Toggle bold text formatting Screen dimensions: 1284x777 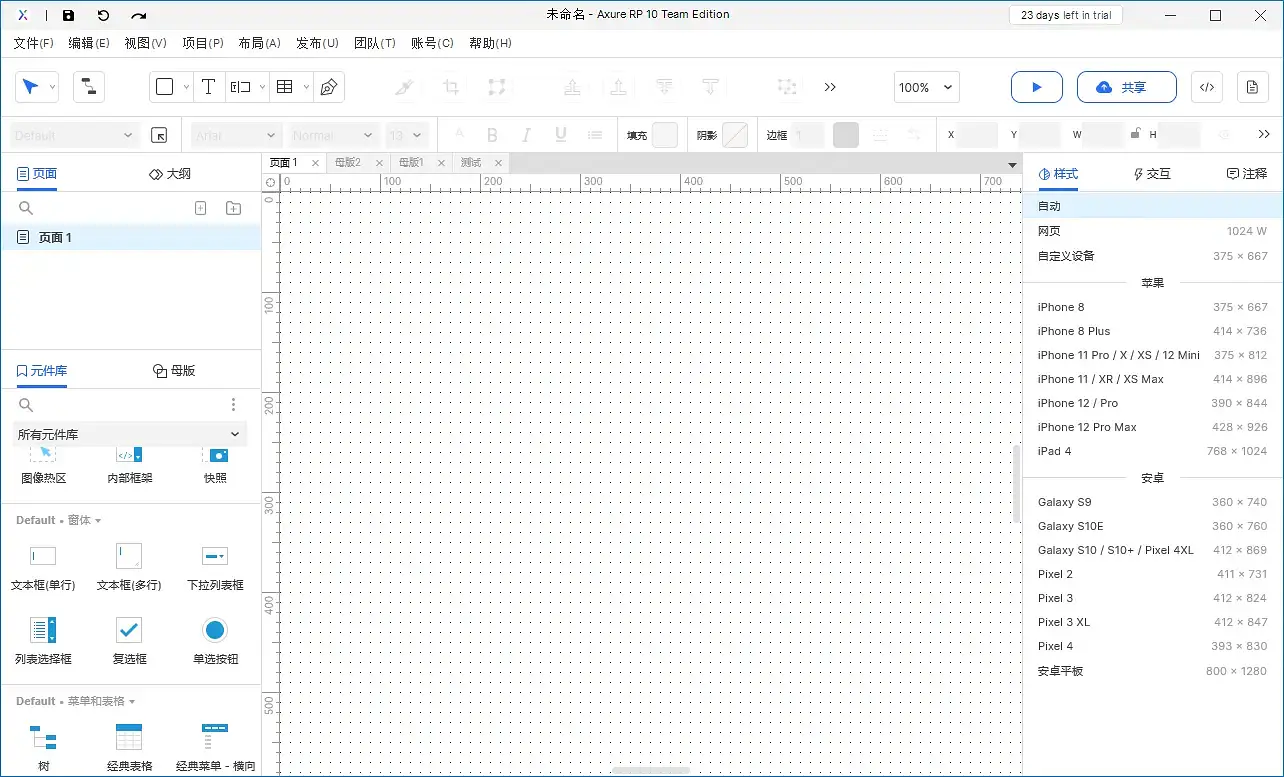(x=492, y=134)
